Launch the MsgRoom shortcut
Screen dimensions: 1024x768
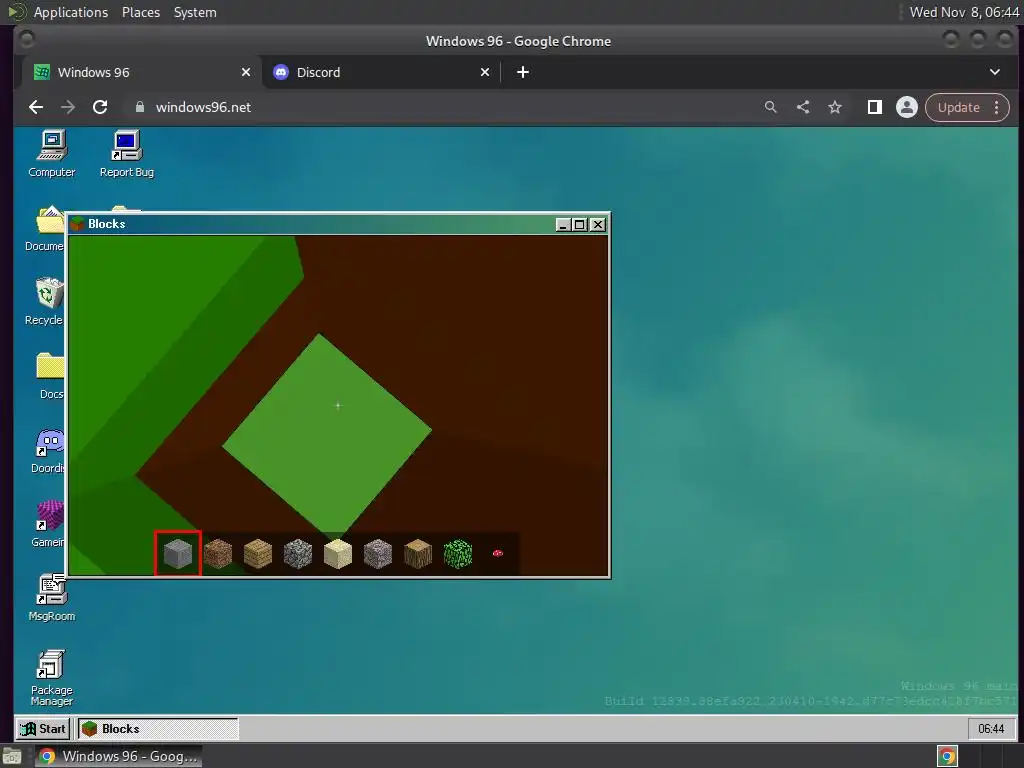coord(52,598)
